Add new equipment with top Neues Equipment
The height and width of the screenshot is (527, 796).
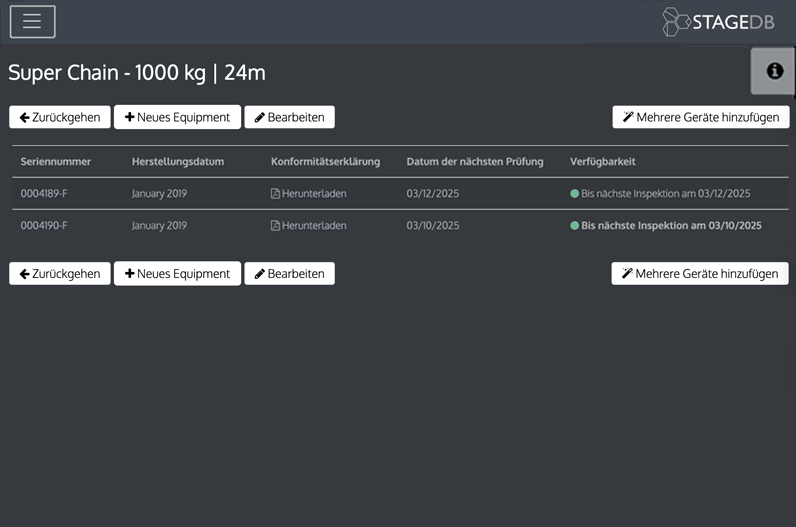[x=177, y=117]
